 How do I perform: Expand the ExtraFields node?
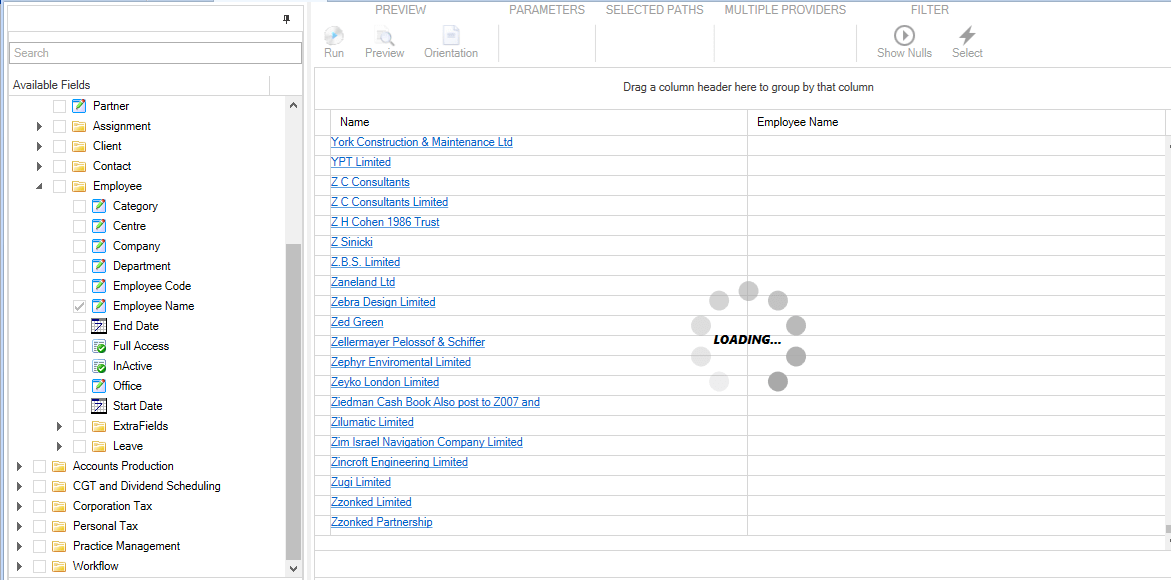click(x=58, y=425)
